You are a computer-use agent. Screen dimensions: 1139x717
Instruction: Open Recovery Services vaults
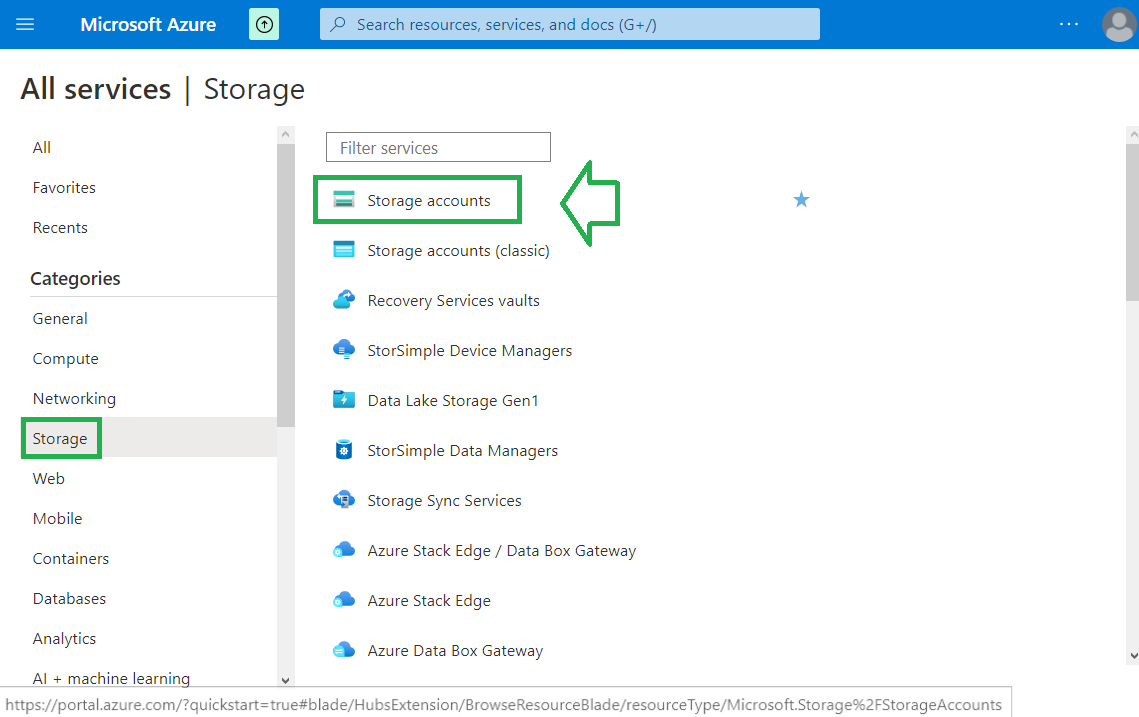click(x=453, y=301)
